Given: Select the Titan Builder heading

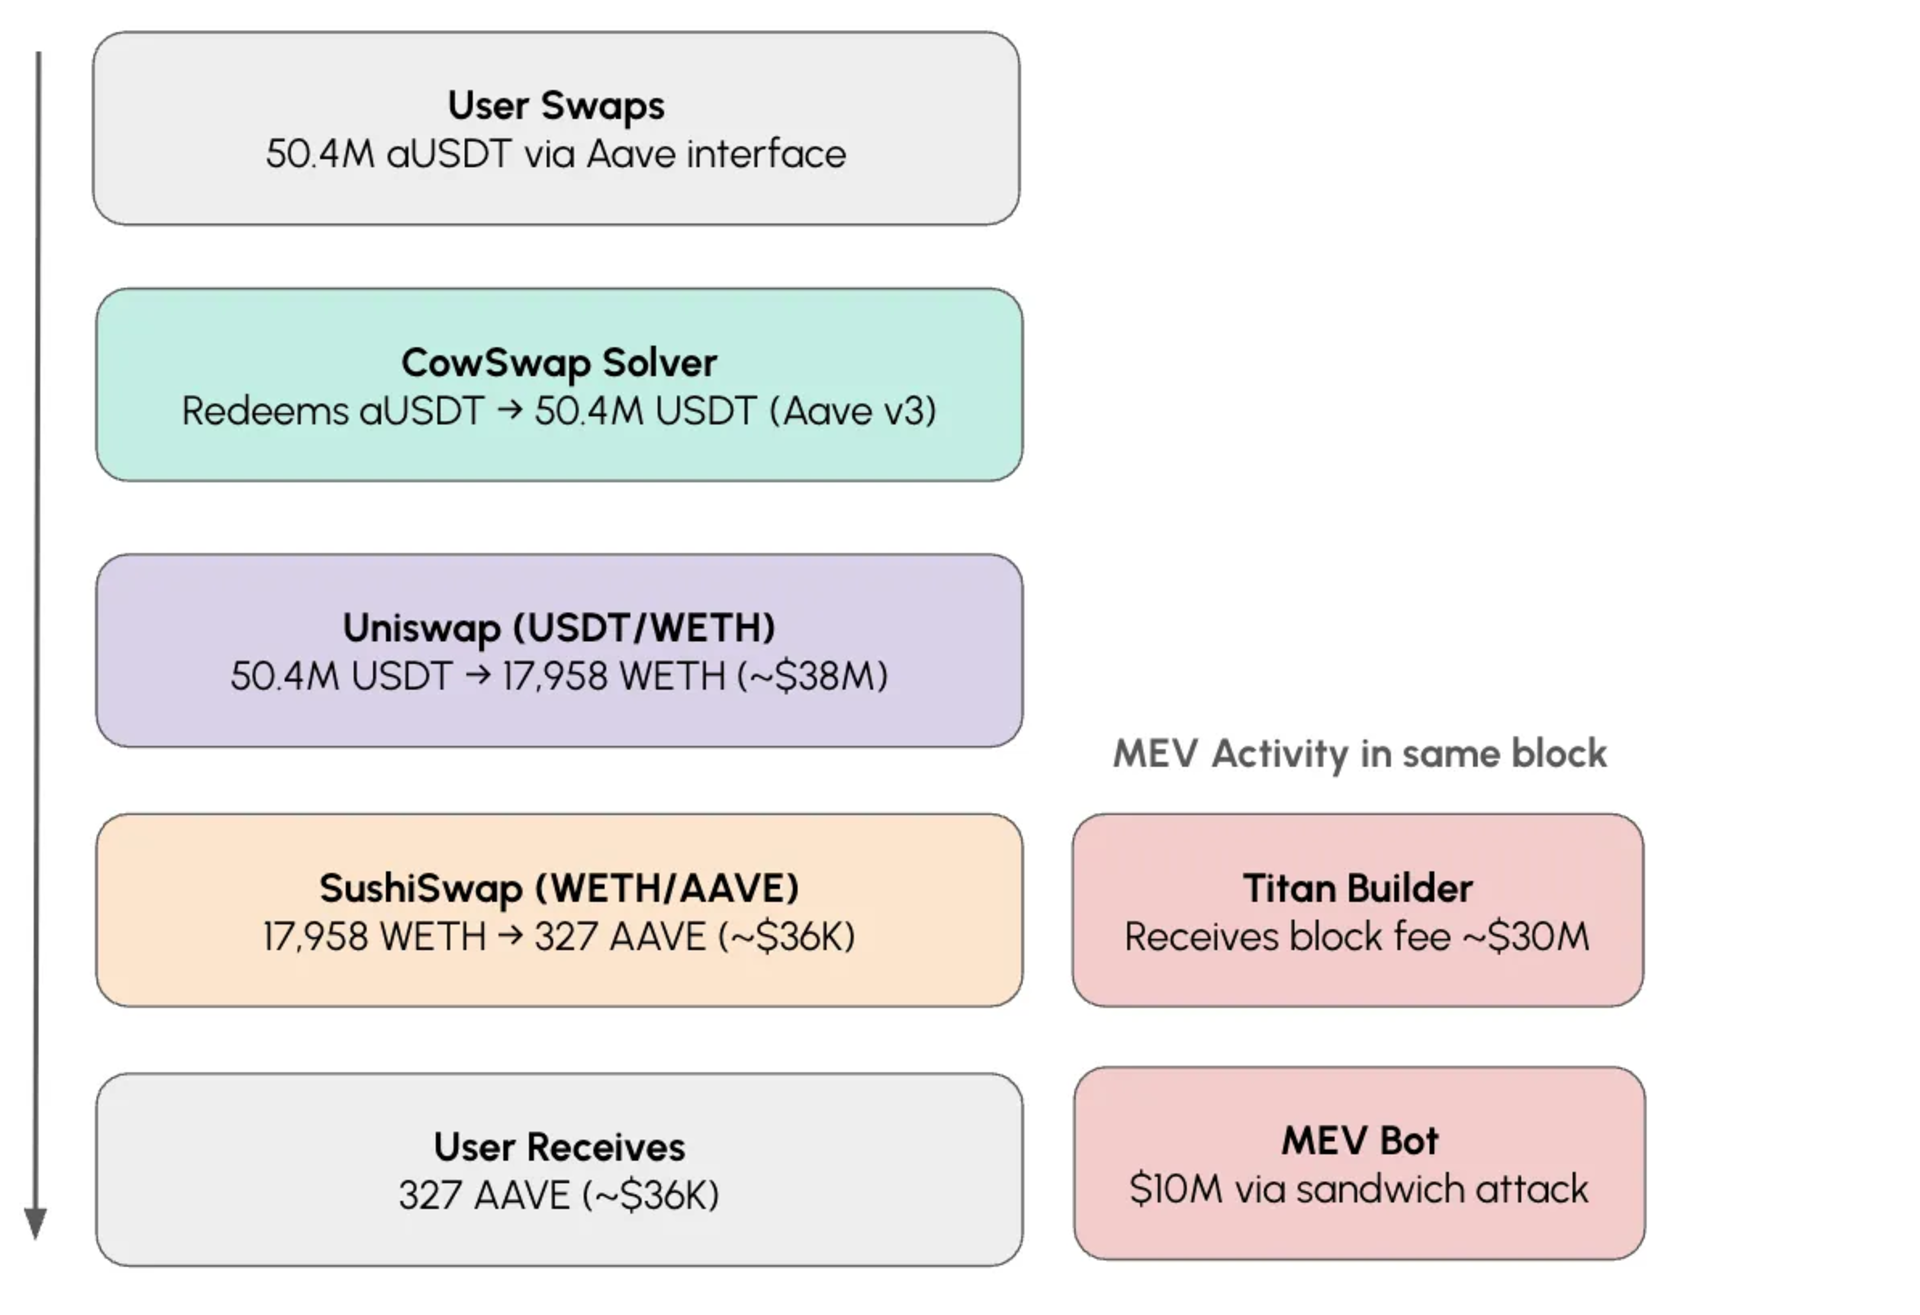Looking at the screenshot, I should 1357,888.
